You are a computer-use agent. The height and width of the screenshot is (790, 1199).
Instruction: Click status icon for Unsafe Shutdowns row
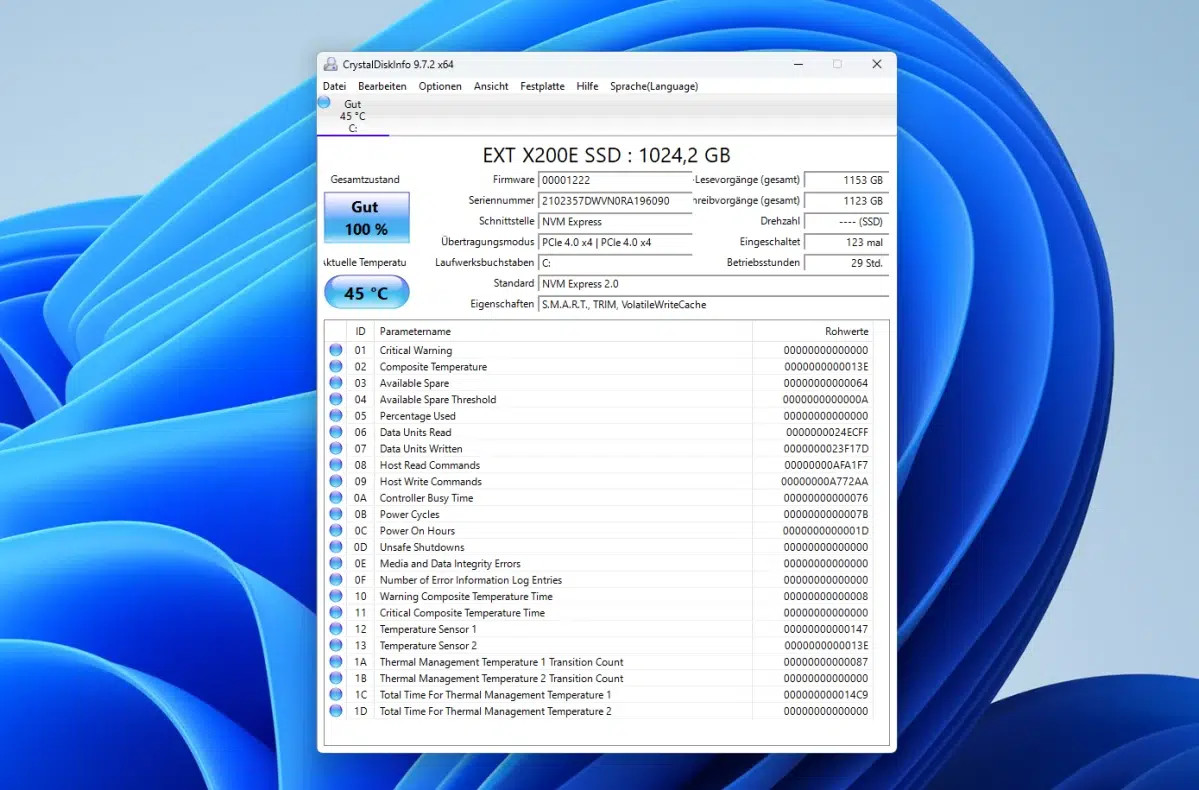pyautogui.click(x=336, y=548)
